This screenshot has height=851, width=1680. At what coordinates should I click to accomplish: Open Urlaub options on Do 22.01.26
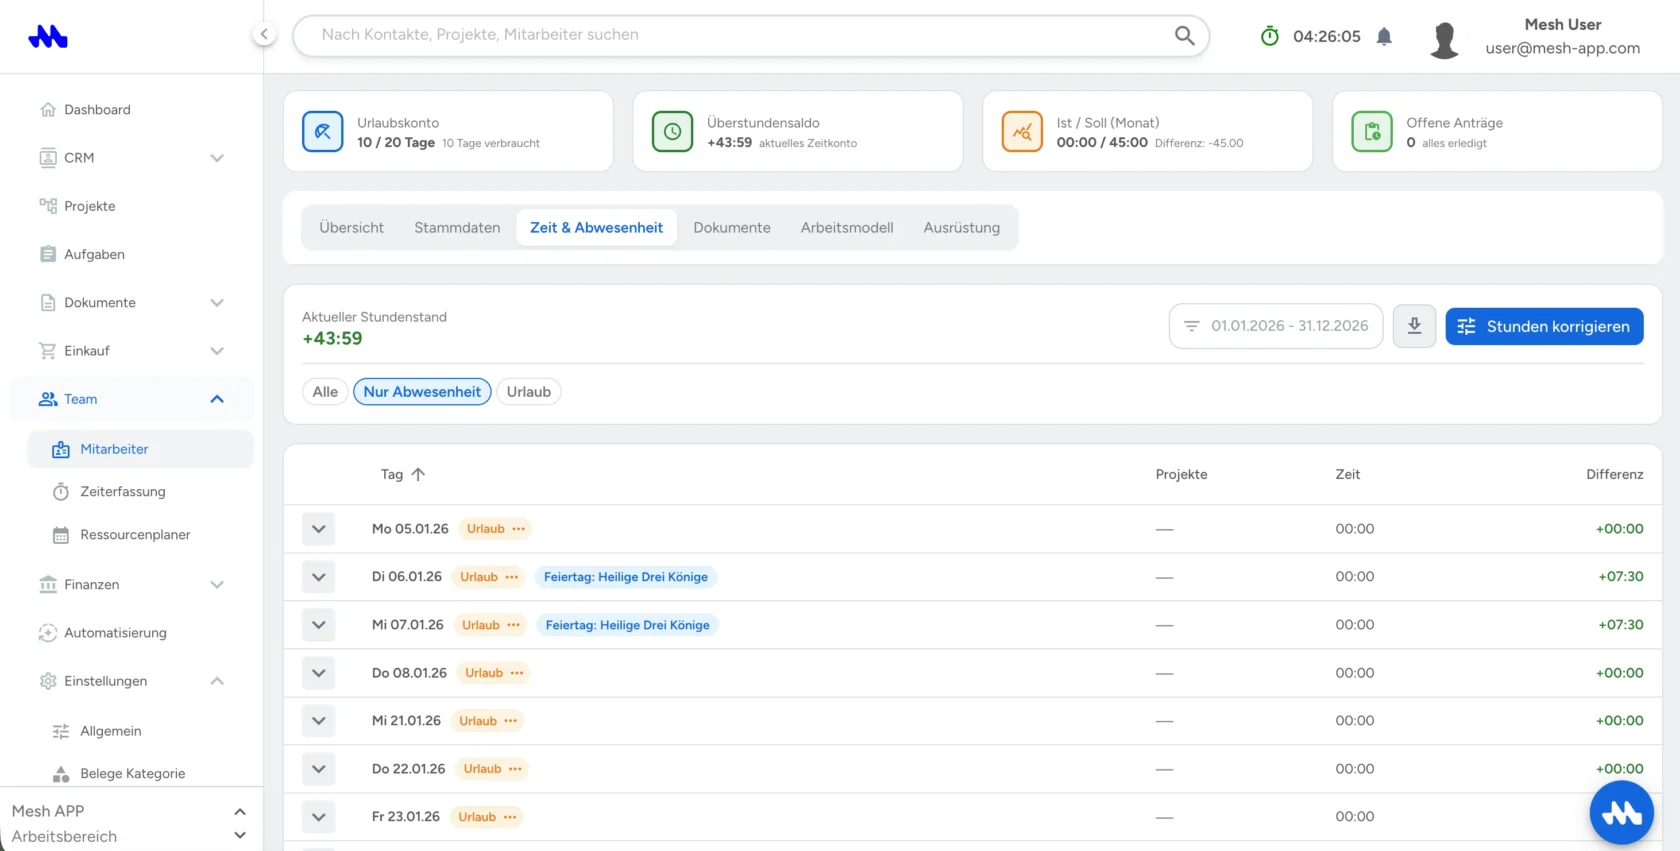(x=515, y=769)
